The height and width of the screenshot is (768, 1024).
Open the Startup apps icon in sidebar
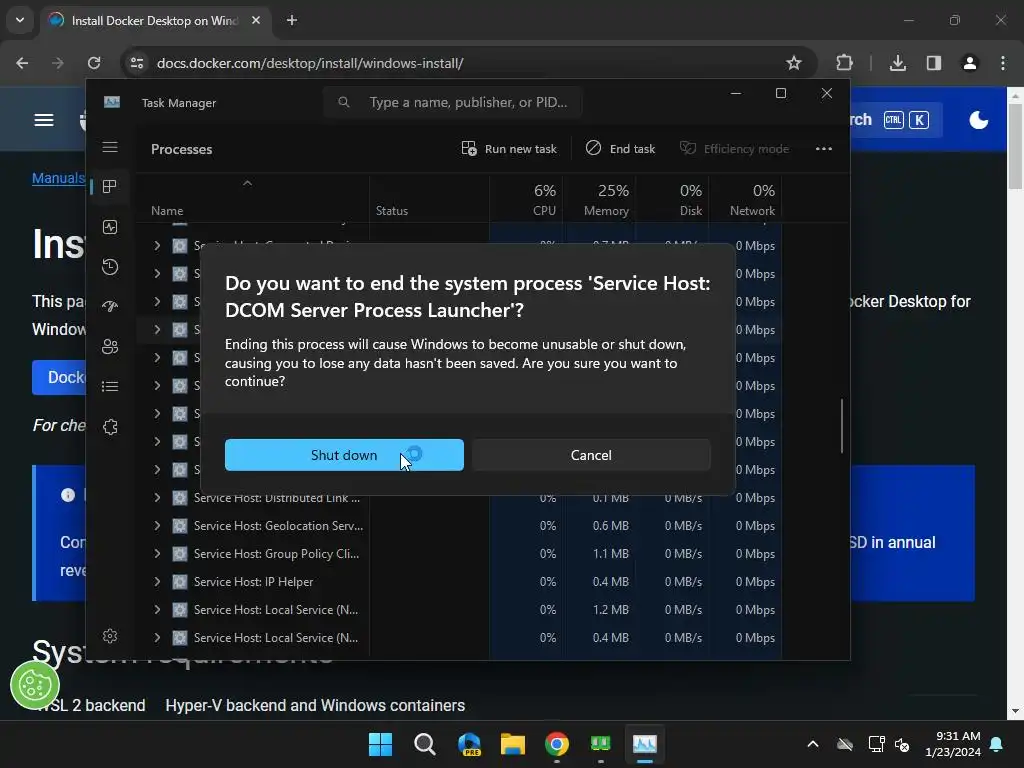pyautogui.click(x=110, y=306)
